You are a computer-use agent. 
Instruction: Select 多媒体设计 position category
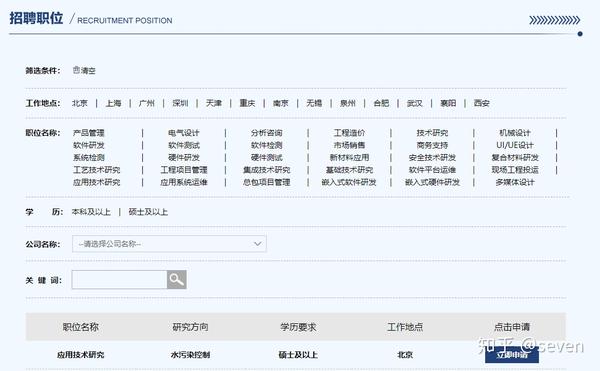coord(515,182)
